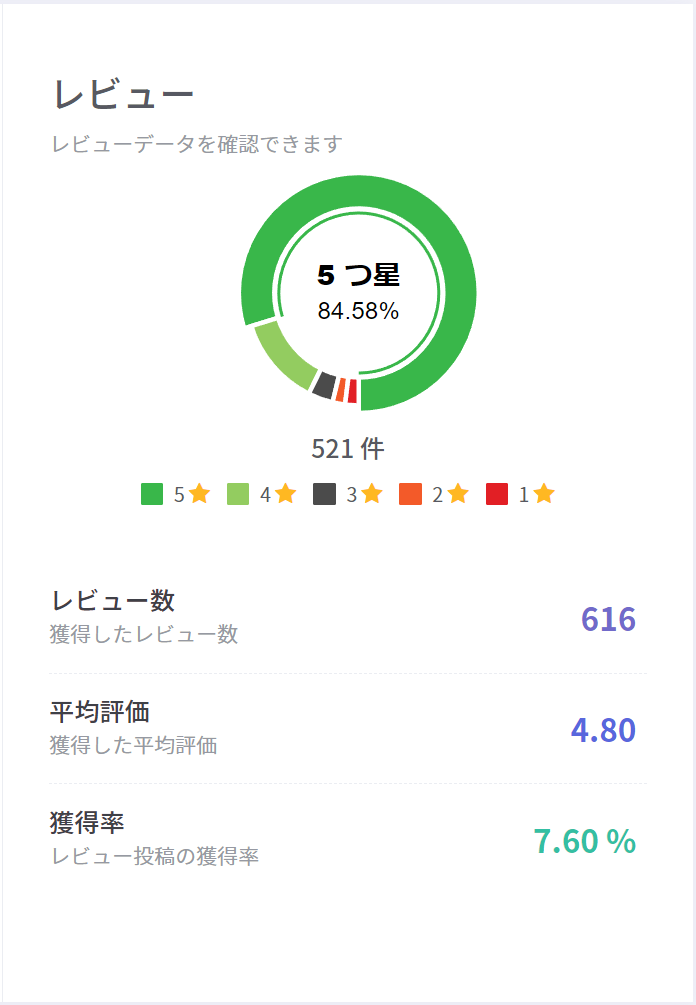Toggle the 1-star red legend swatch
696x1005 pixels.
497,494
